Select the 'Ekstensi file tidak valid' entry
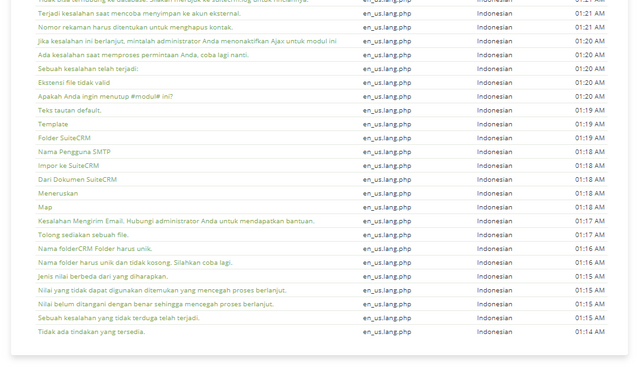The height and width of the screenshot is (368, 640). click(74, 83)
